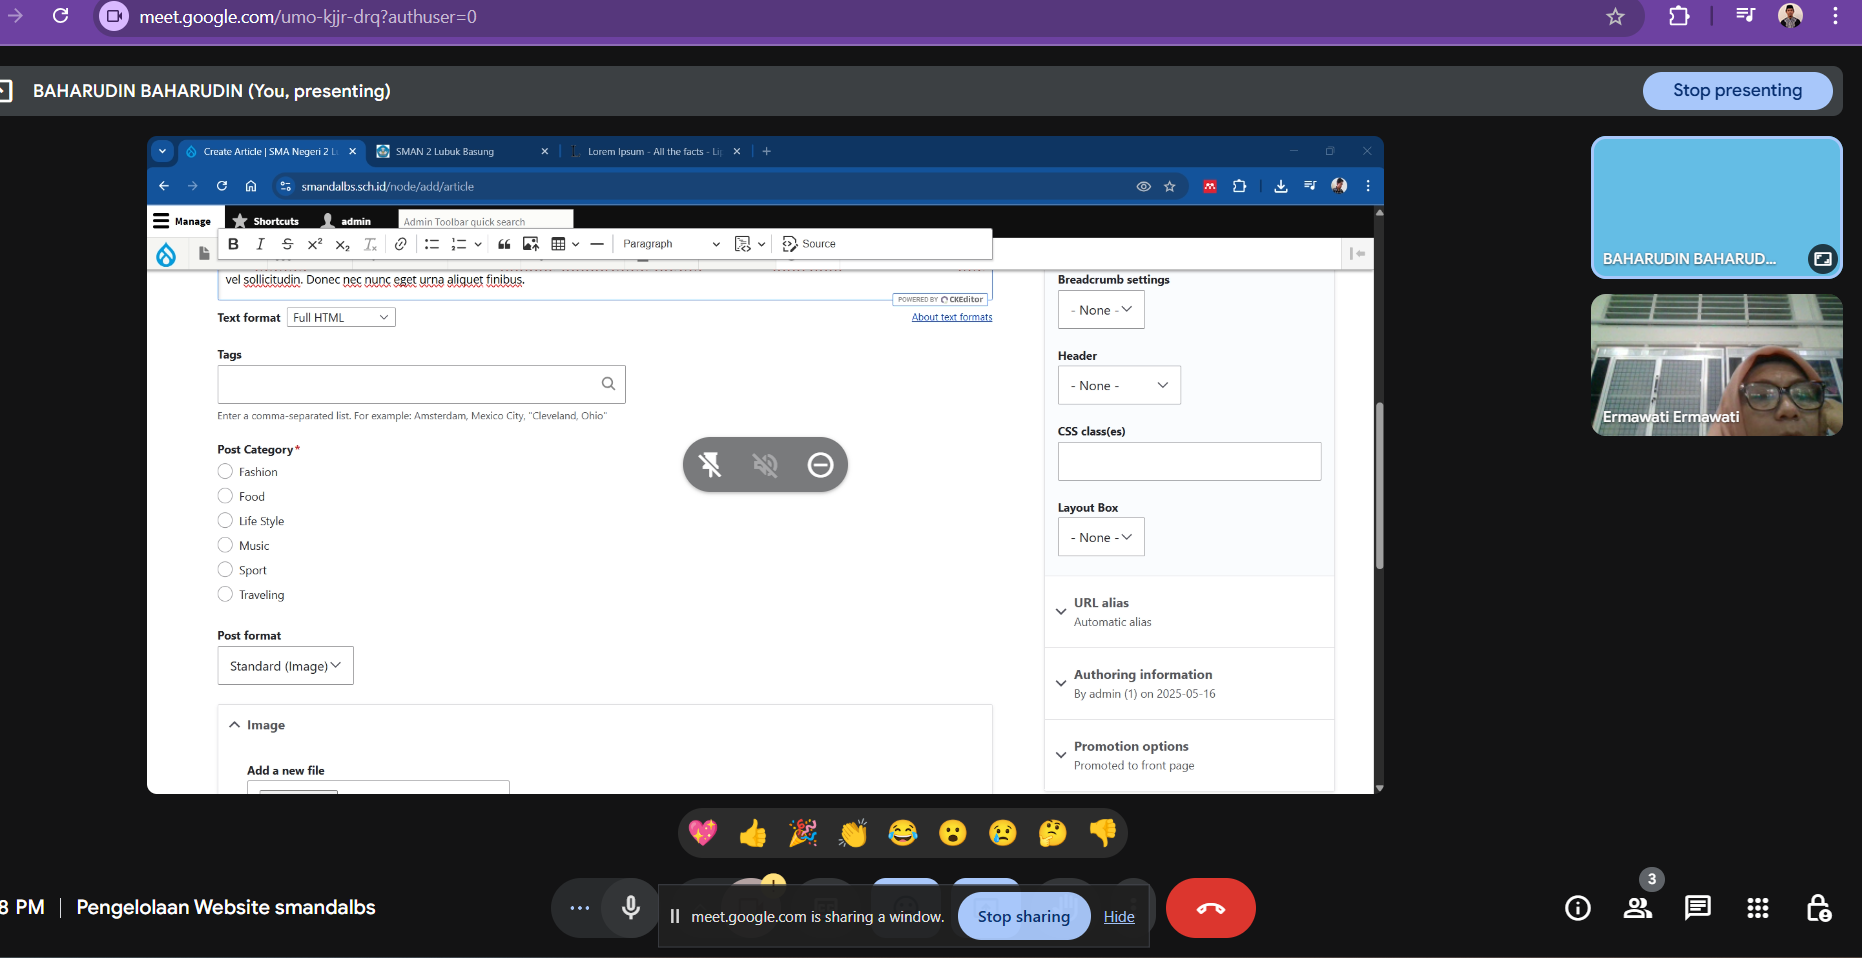Open the Text format dropdown
Viewport: 1862px width, 958px height.
[341, 318]
